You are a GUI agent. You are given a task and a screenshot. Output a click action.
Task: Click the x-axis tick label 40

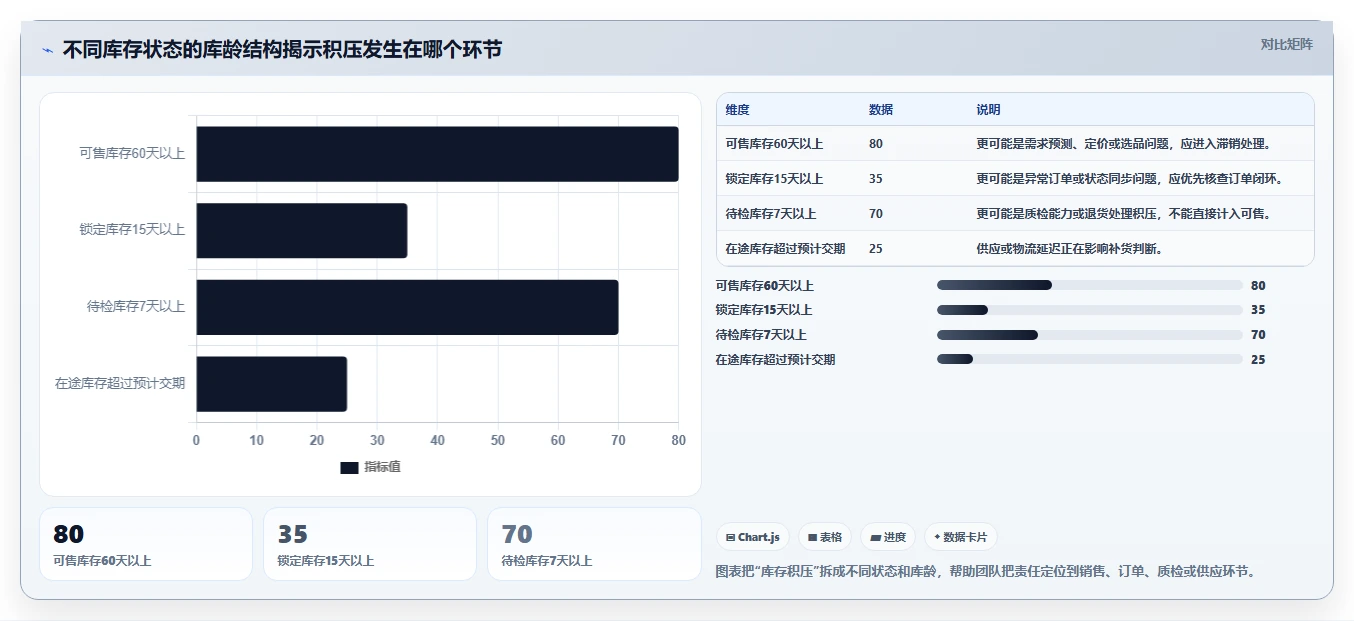point(437,441)
